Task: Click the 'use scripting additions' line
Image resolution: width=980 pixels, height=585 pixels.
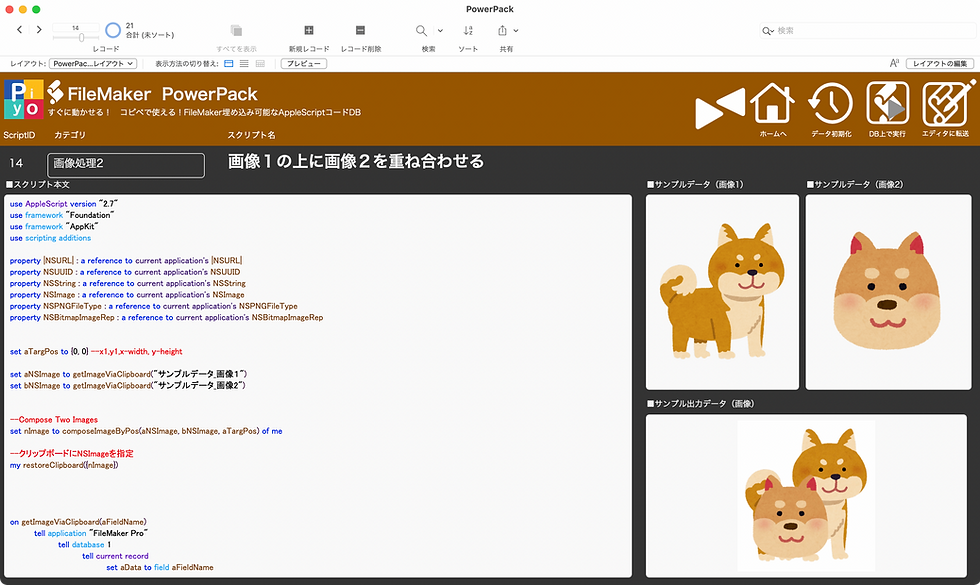Action: 51,238
